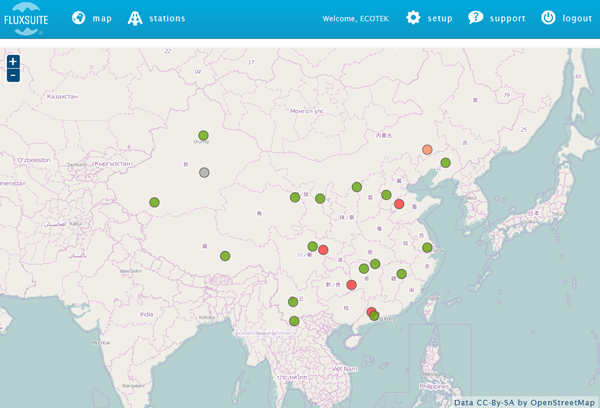Open setup via the gear icon
This screenshot has width=600, height=408.
click(413, 18)
